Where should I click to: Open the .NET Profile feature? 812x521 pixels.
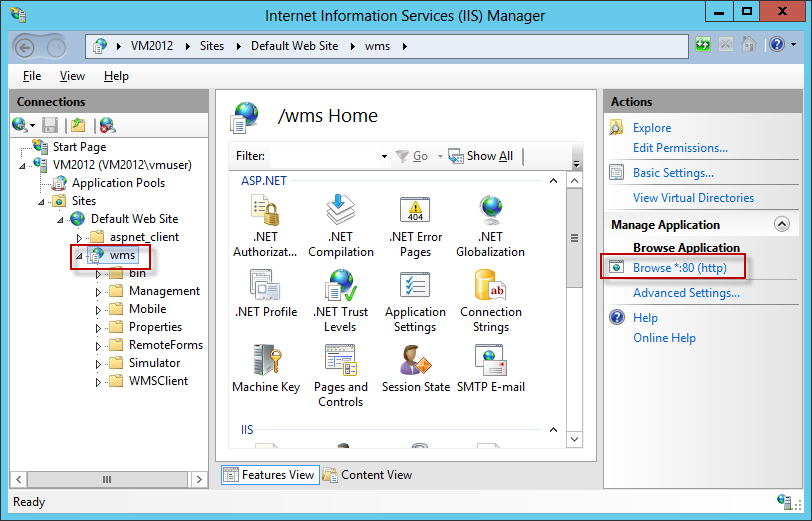click(x=265, y=285)
